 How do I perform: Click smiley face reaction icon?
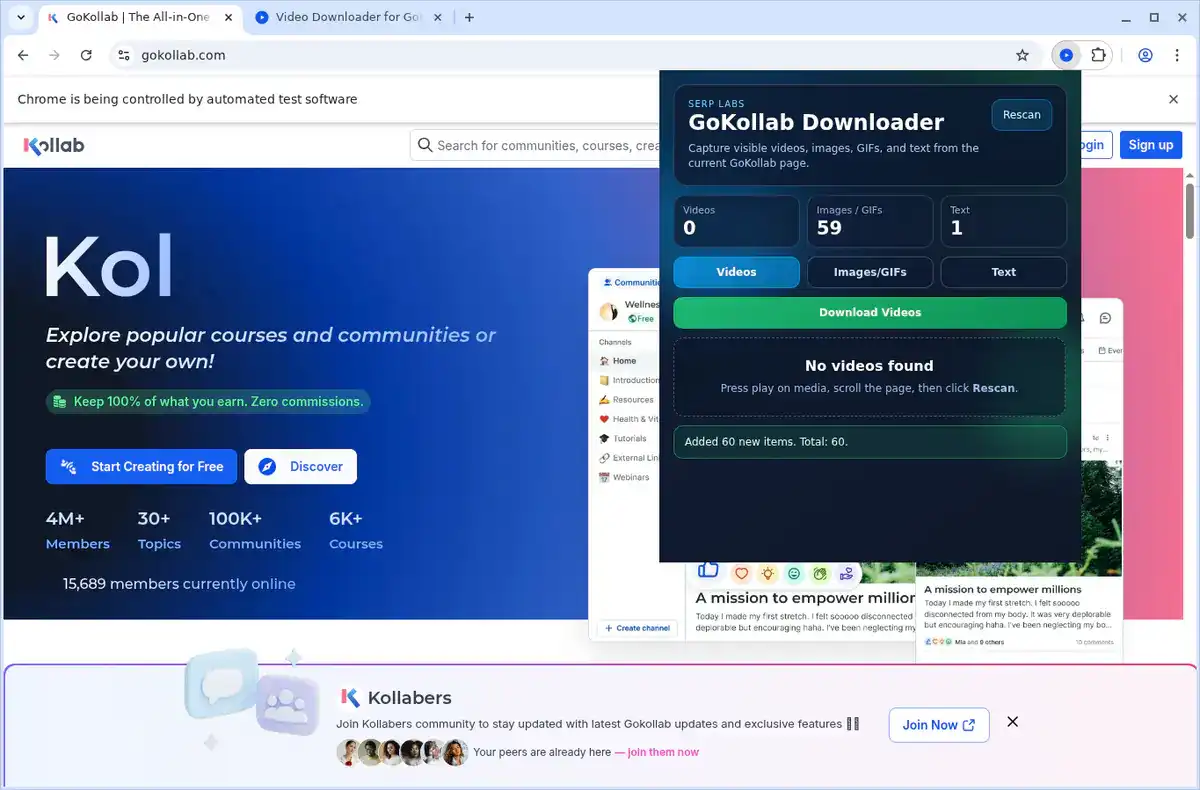794,574
